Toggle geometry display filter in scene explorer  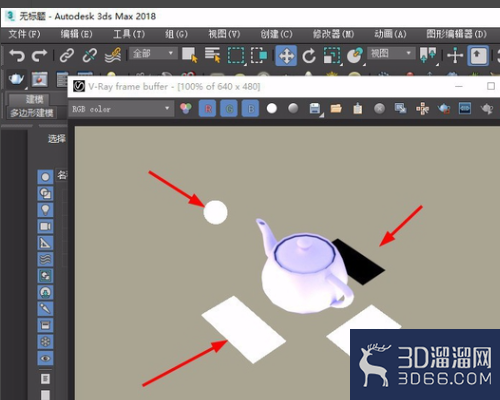[45, 177]
